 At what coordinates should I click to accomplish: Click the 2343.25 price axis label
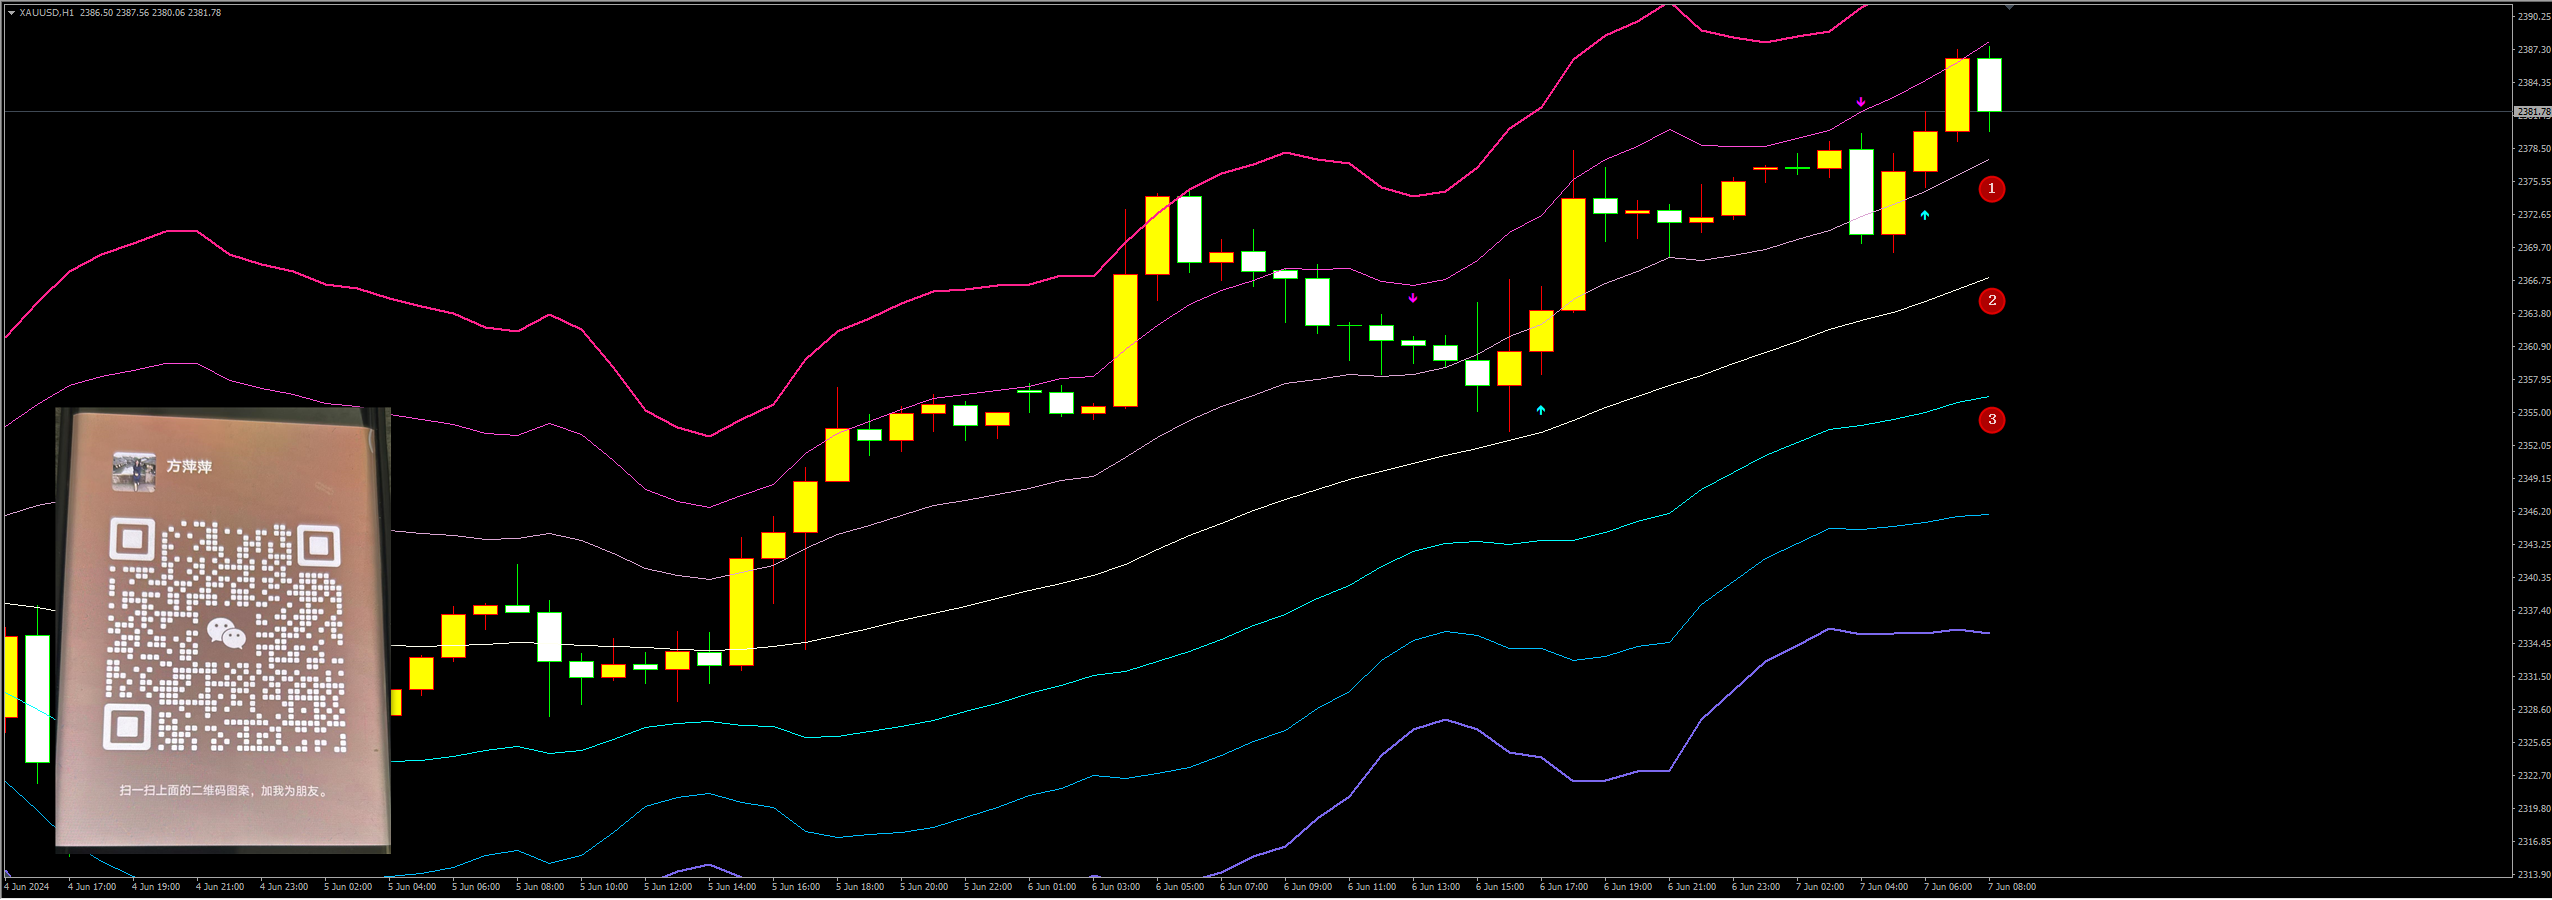point(2534,545)
